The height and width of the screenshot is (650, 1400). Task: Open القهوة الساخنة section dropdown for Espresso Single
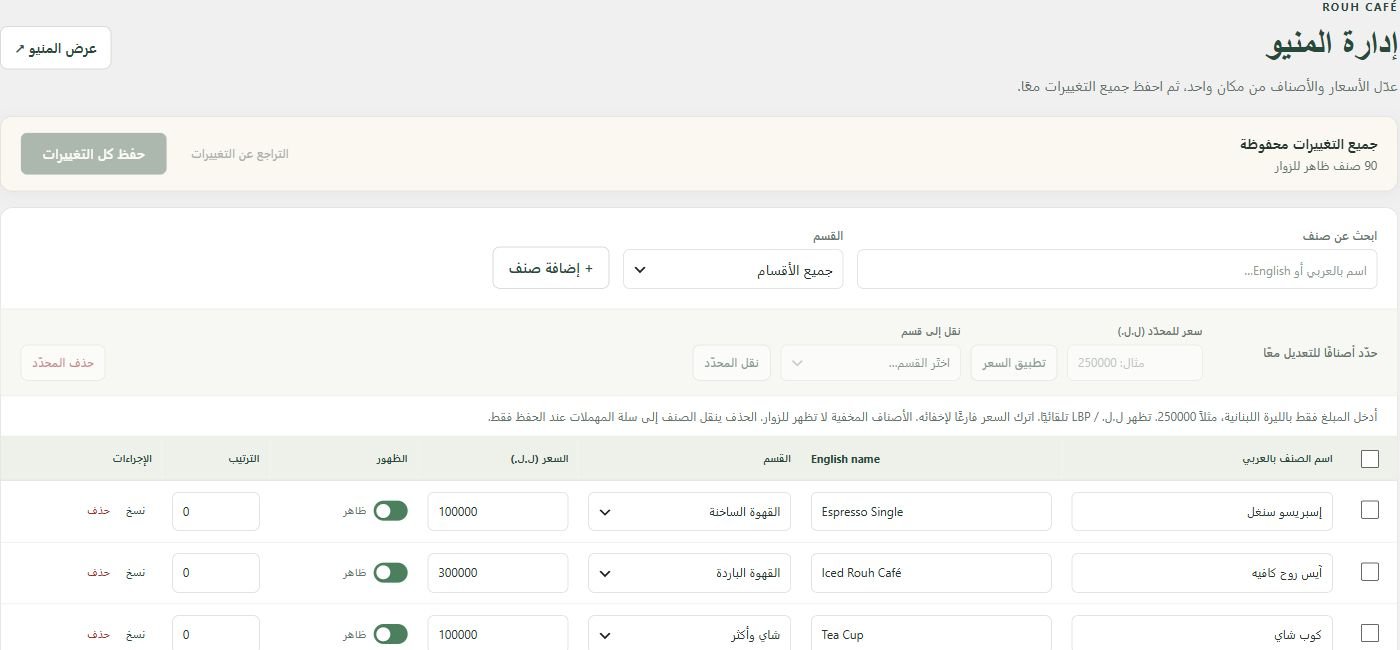point(690,512)
